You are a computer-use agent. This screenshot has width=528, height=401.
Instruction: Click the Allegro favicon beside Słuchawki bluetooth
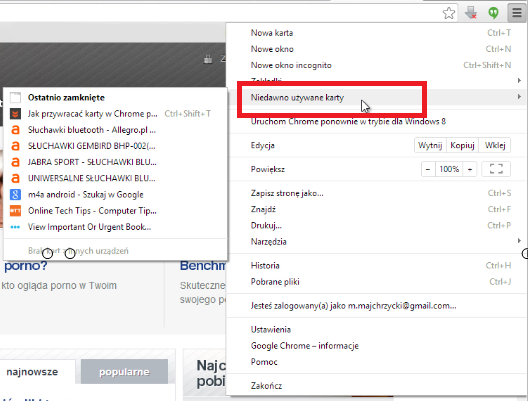[15, 130]
